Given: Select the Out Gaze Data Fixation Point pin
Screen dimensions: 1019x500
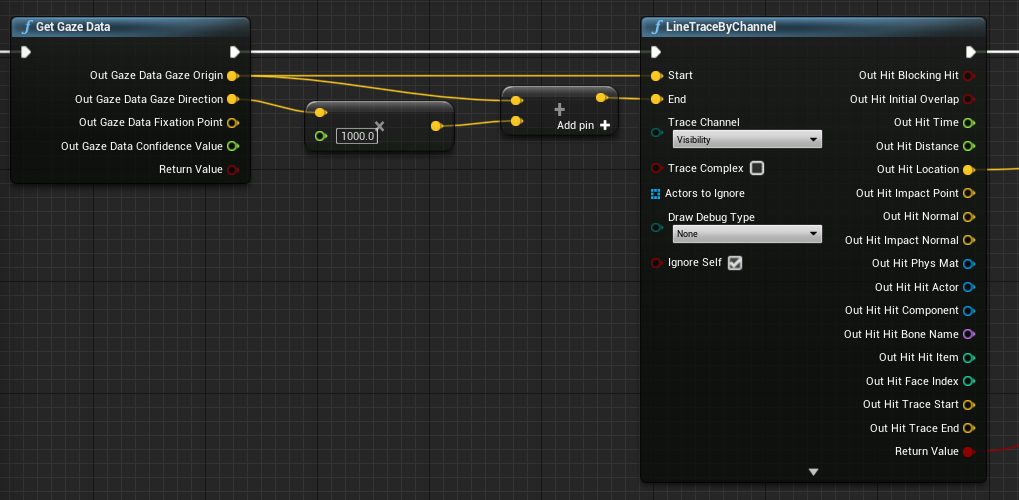Looking at the screenshot, I should click(x=232, y=123).
